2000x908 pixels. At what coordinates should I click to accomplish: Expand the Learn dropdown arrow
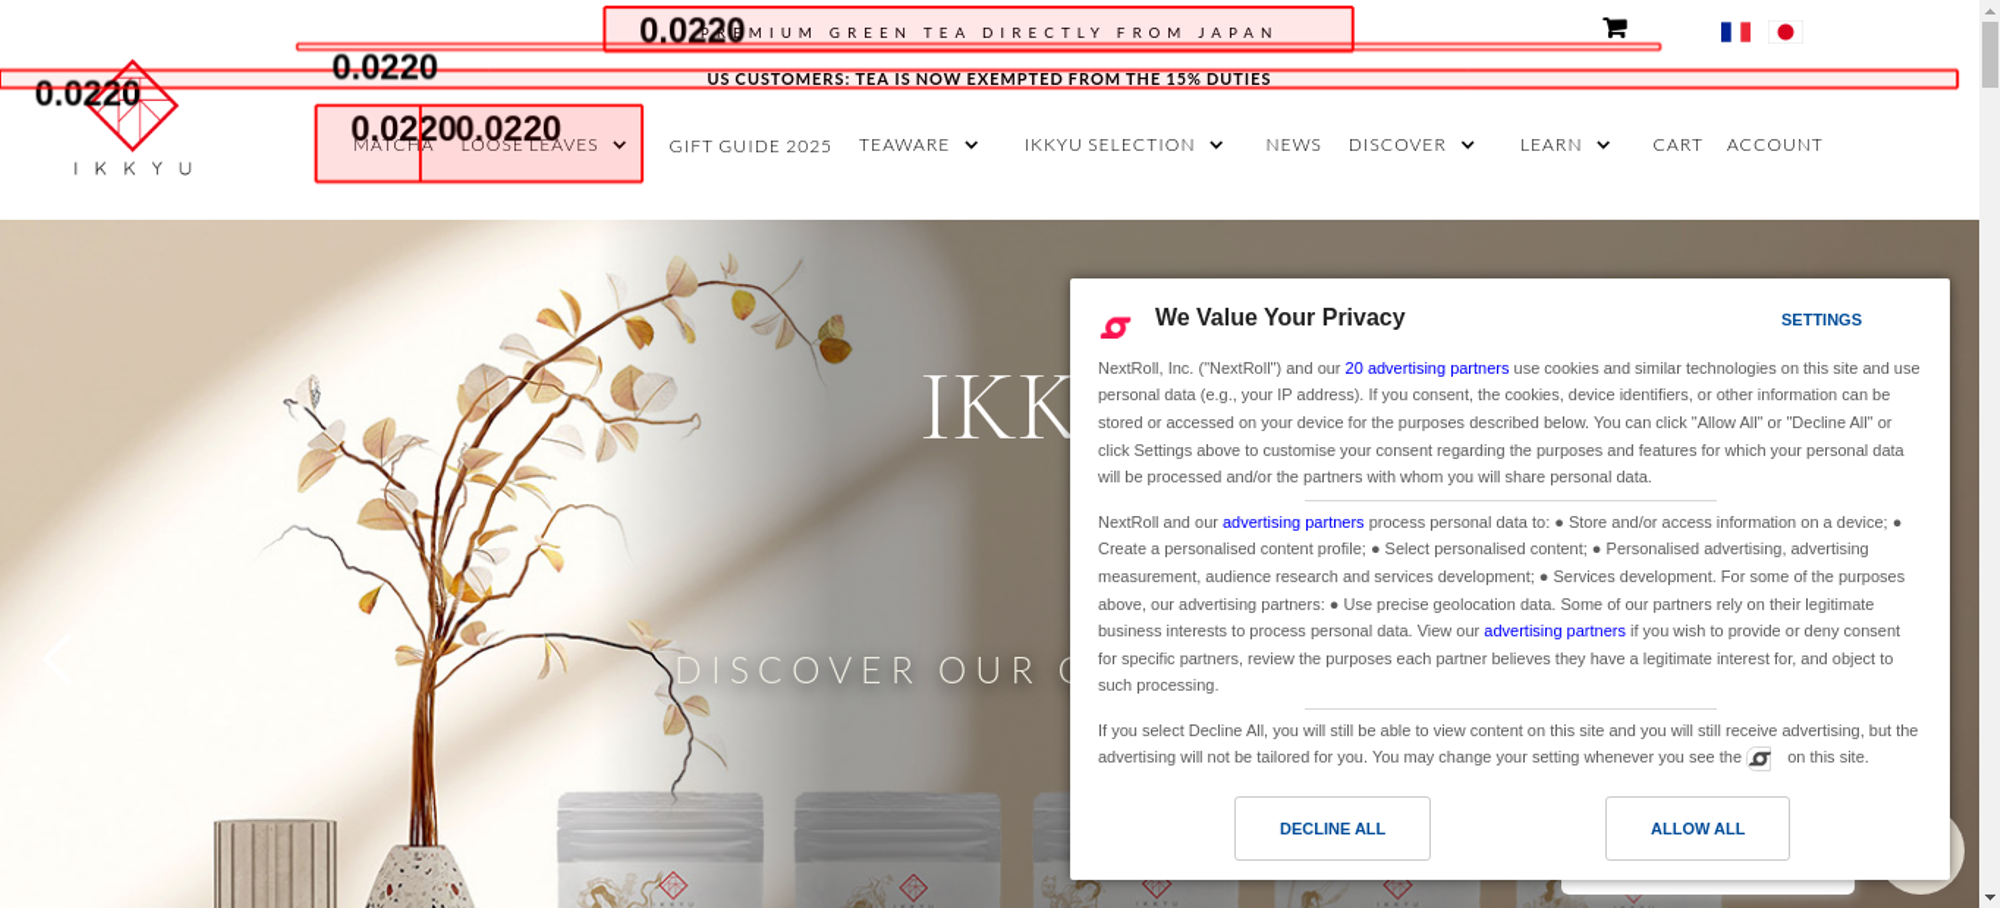pyautogui.click(x=1603, y=145)
